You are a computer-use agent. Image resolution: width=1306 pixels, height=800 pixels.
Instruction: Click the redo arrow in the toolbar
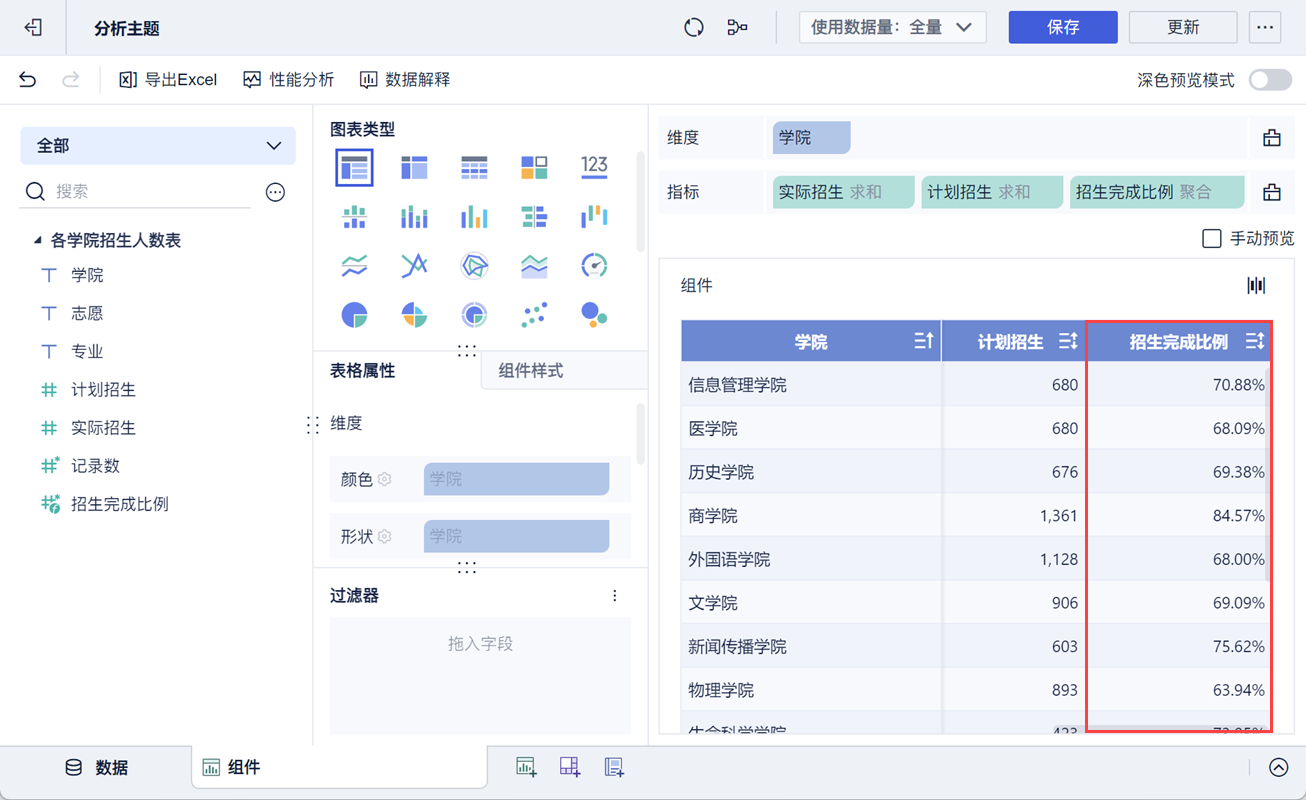tap(70, 80)
